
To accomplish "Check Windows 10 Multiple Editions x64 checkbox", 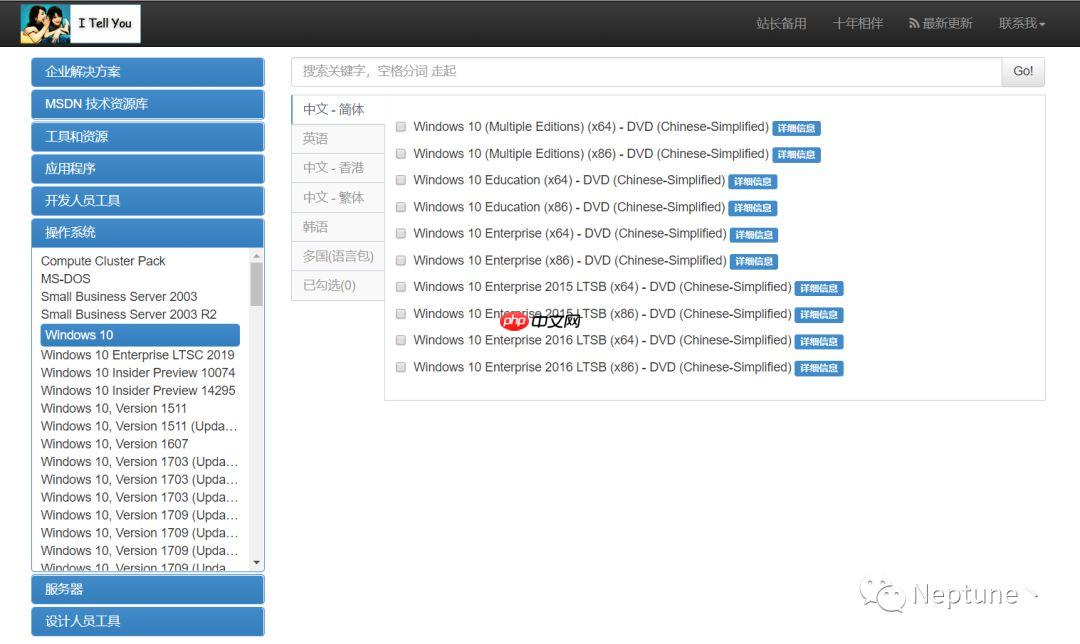I will click(x=401, y=127).
